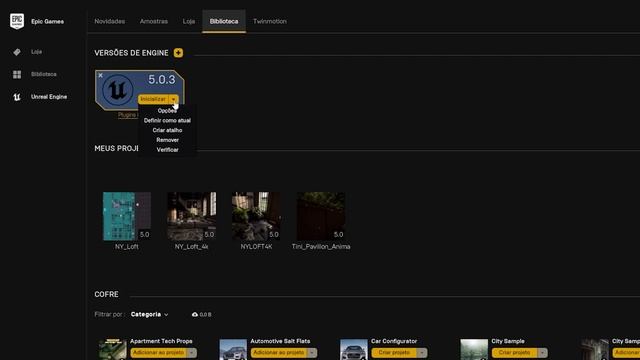Expand arrow beside Automotive Salt Flats button
Viewport: 640px width, 360px height.
(312, 353)
